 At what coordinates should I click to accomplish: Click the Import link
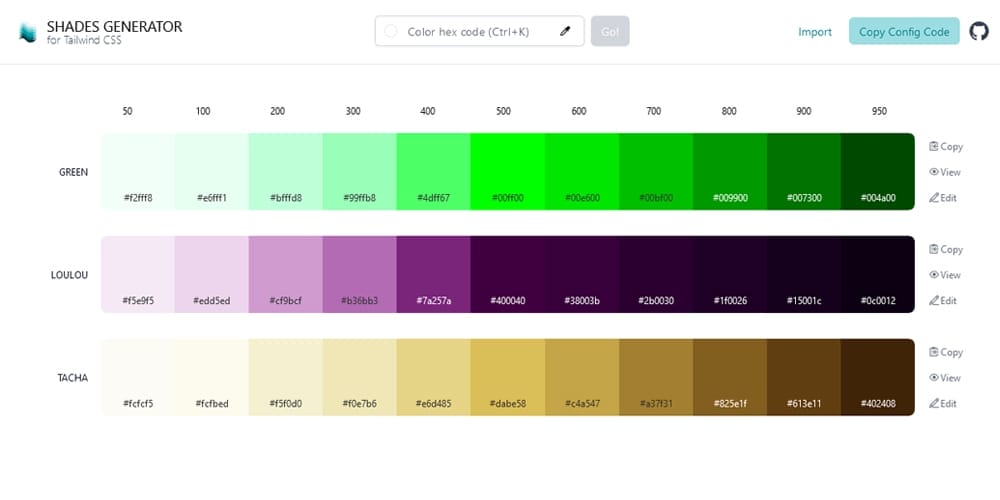(815, 32)
